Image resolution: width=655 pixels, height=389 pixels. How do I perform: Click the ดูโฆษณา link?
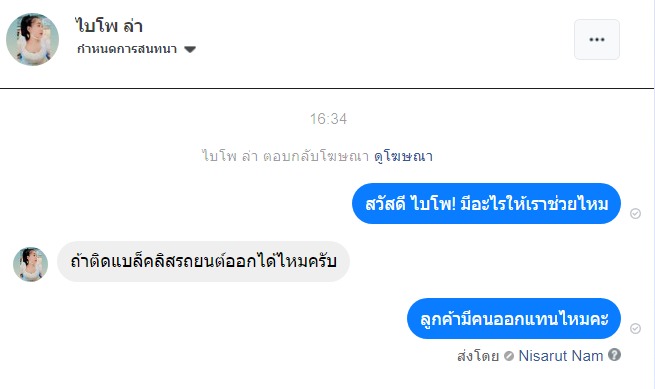tap(403, 156)
